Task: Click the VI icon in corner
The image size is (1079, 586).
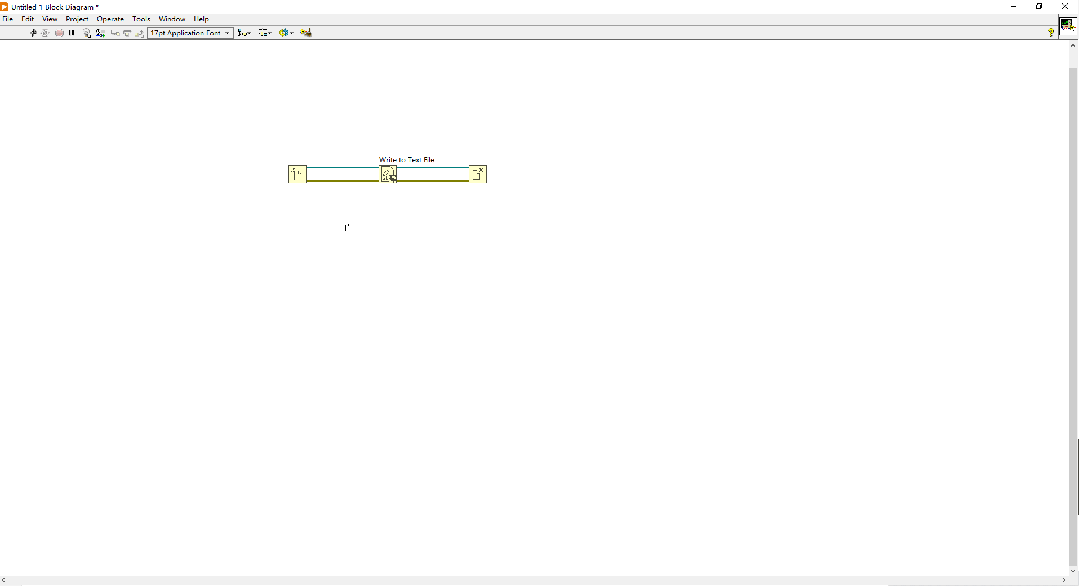Action: click(1067, 25)
